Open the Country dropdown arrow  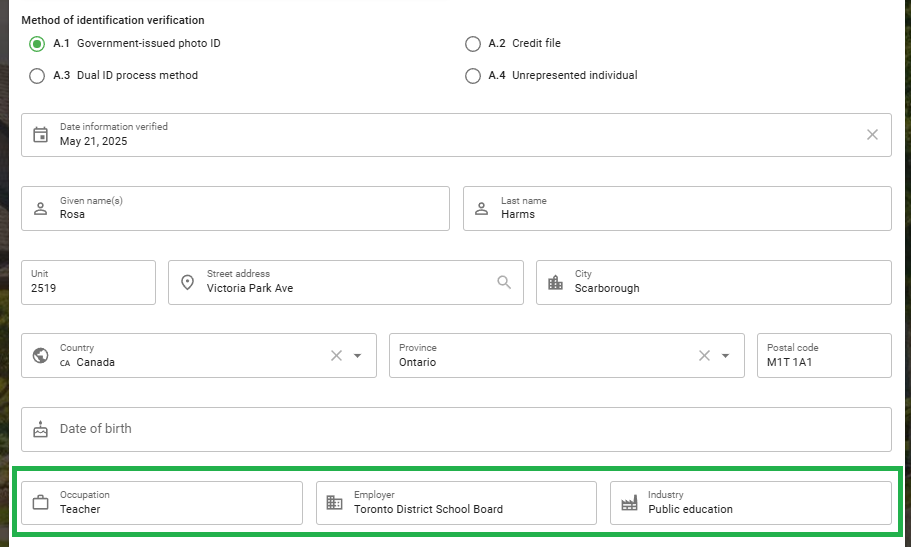[357, 356]
